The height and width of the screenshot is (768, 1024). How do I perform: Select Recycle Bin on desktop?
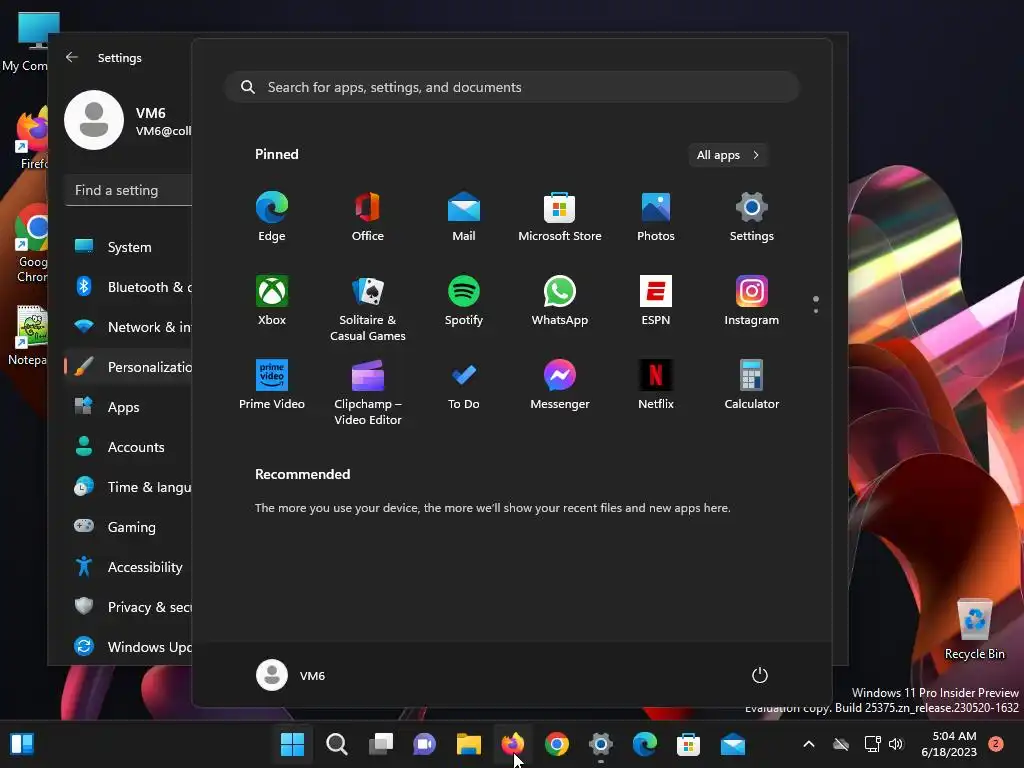(x=974, y=630)
